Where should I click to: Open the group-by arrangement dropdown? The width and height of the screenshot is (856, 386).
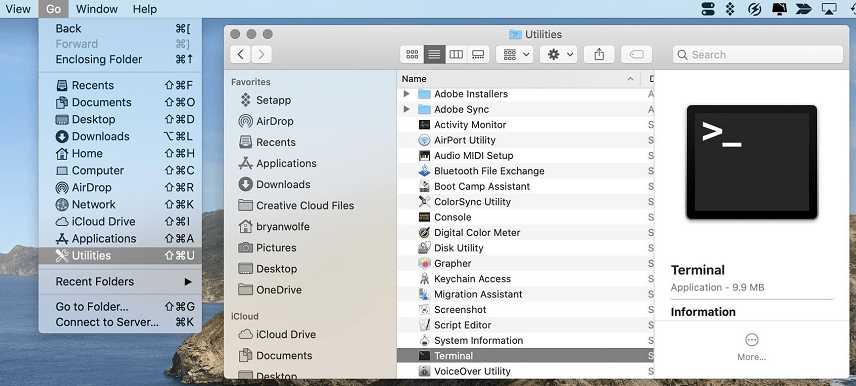coord(515,55)
